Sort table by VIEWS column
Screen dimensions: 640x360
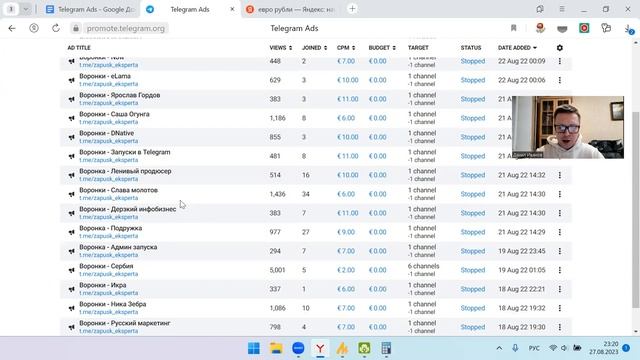click(281, 48)
